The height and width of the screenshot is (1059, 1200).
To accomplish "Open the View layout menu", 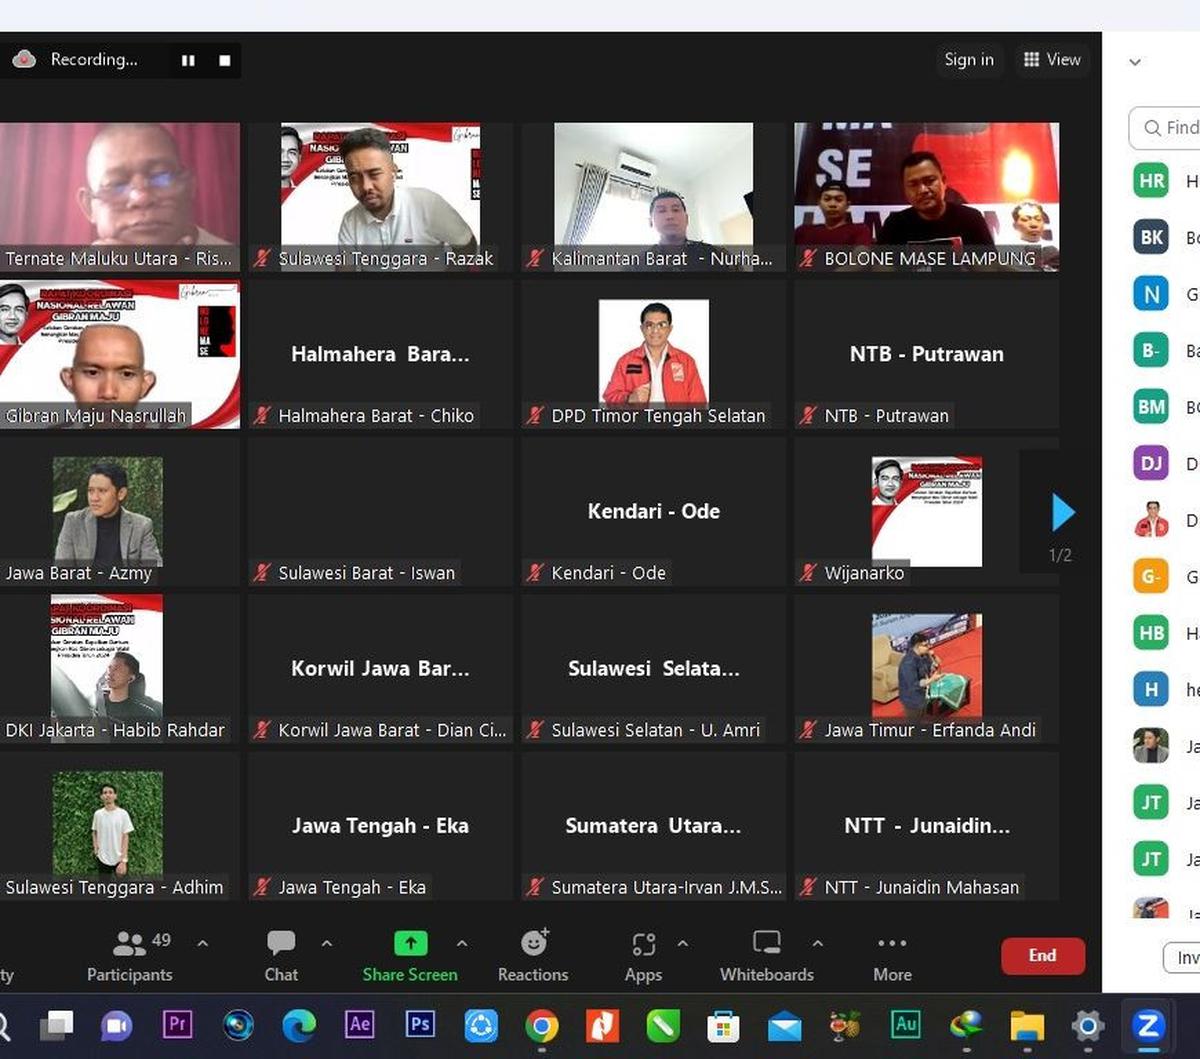I will click(x=1052, y=60).
